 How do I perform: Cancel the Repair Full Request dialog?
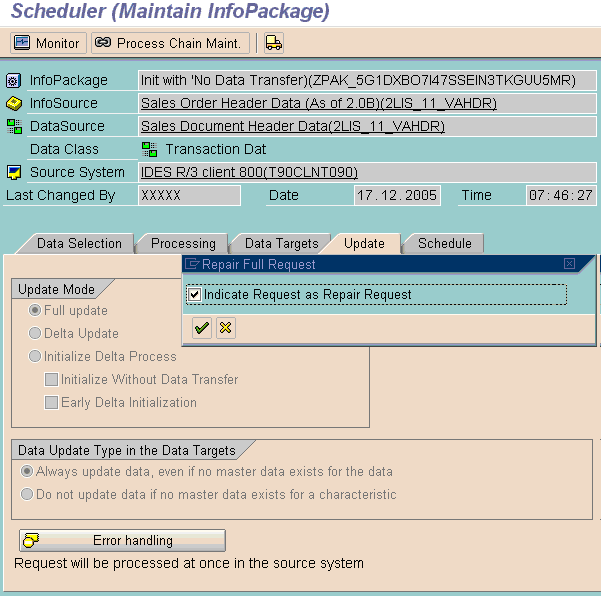(x=226, y=328)
